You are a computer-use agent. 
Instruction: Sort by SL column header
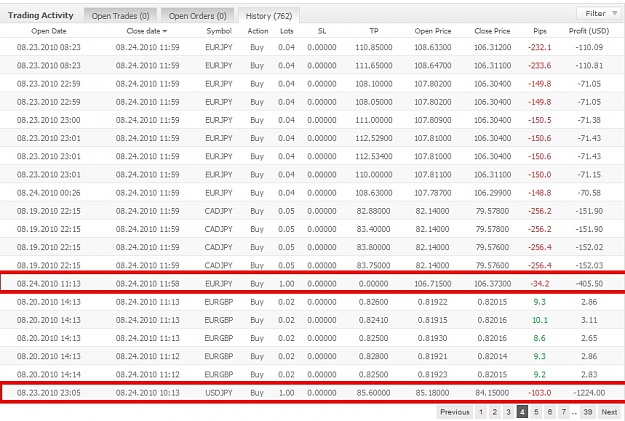322,31
